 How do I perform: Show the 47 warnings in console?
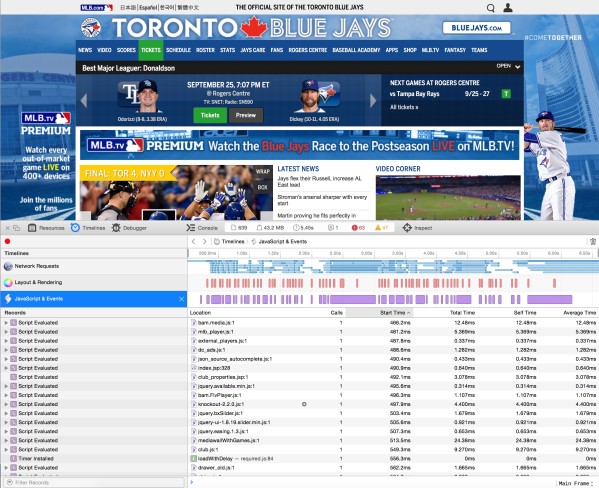(x=381, y=228)
